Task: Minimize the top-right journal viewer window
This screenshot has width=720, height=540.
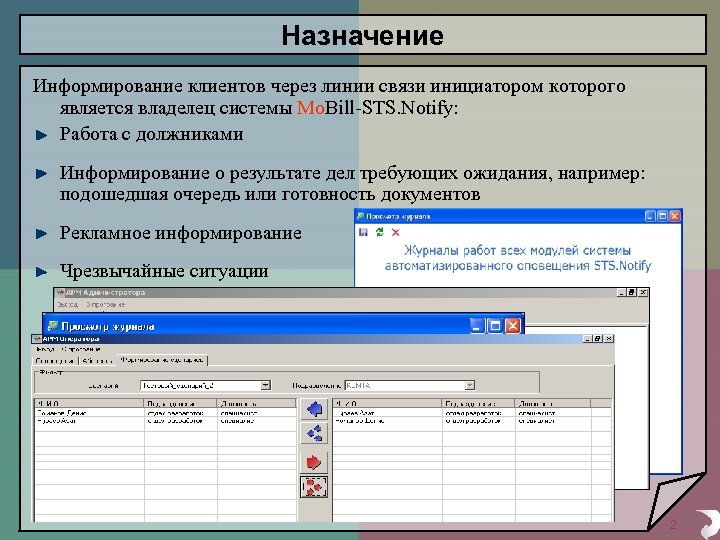Action: click(650, 216)
